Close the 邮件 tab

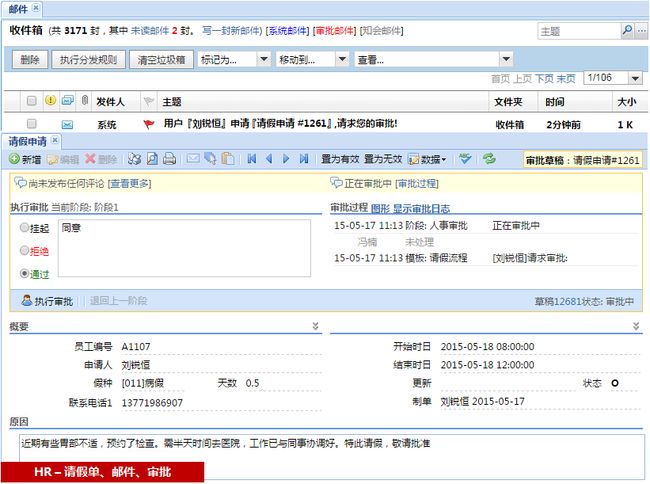pos(36,8)
